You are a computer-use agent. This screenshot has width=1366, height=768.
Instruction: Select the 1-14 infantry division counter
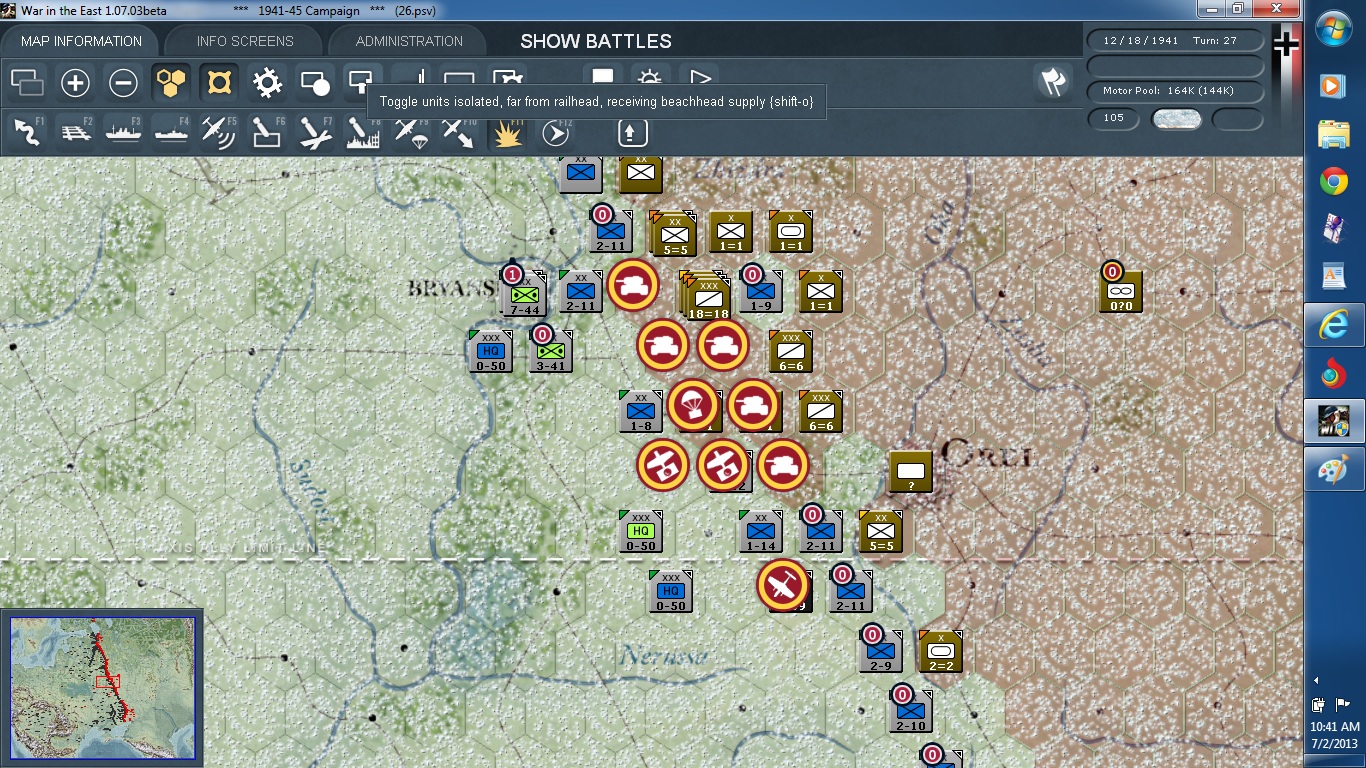click(x=760, y=531)
